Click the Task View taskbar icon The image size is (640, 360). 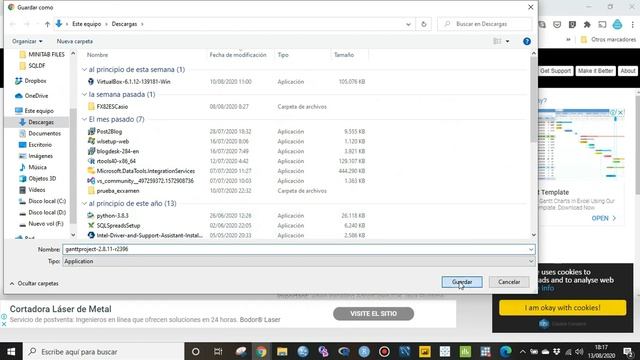(x=218, y=351)
